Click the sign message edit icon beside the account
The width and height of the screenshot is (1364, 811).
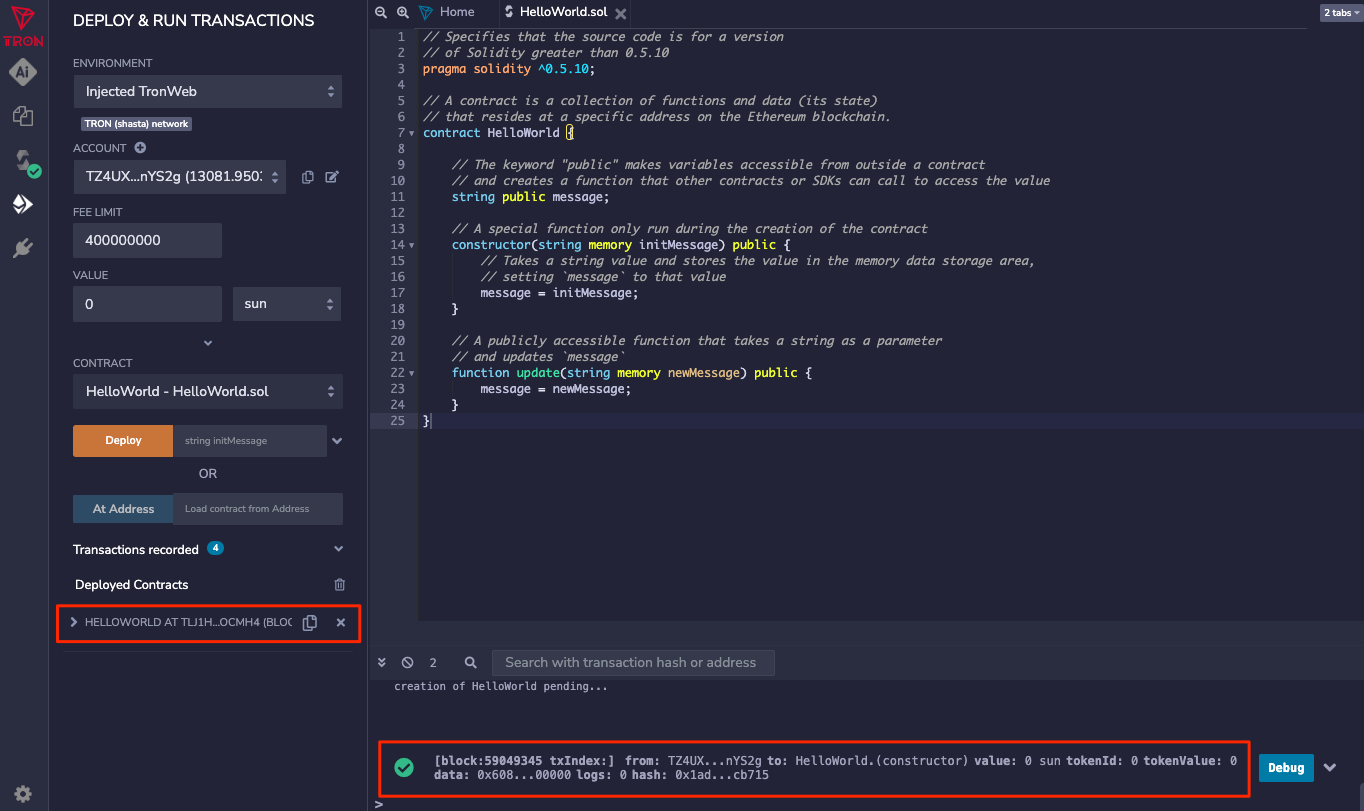click(x=332, y=177)
